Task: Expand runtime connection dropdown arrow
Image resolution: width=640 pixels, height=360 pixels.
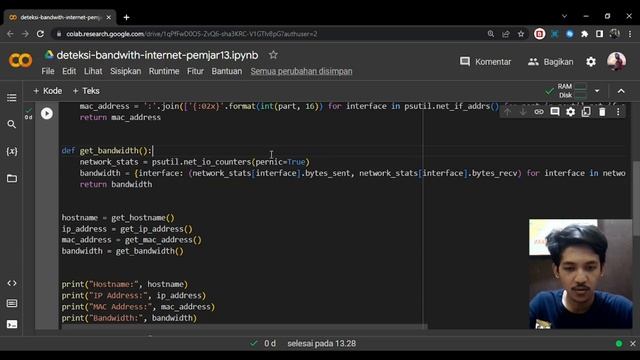Action: (597, 91)
